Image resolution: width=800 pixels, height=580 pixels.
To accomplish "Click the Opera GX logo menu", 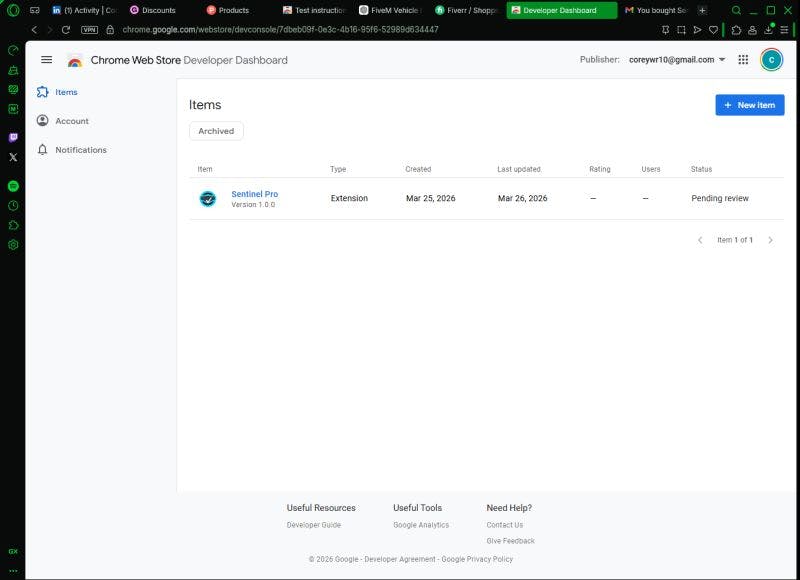I will [13, 10].
